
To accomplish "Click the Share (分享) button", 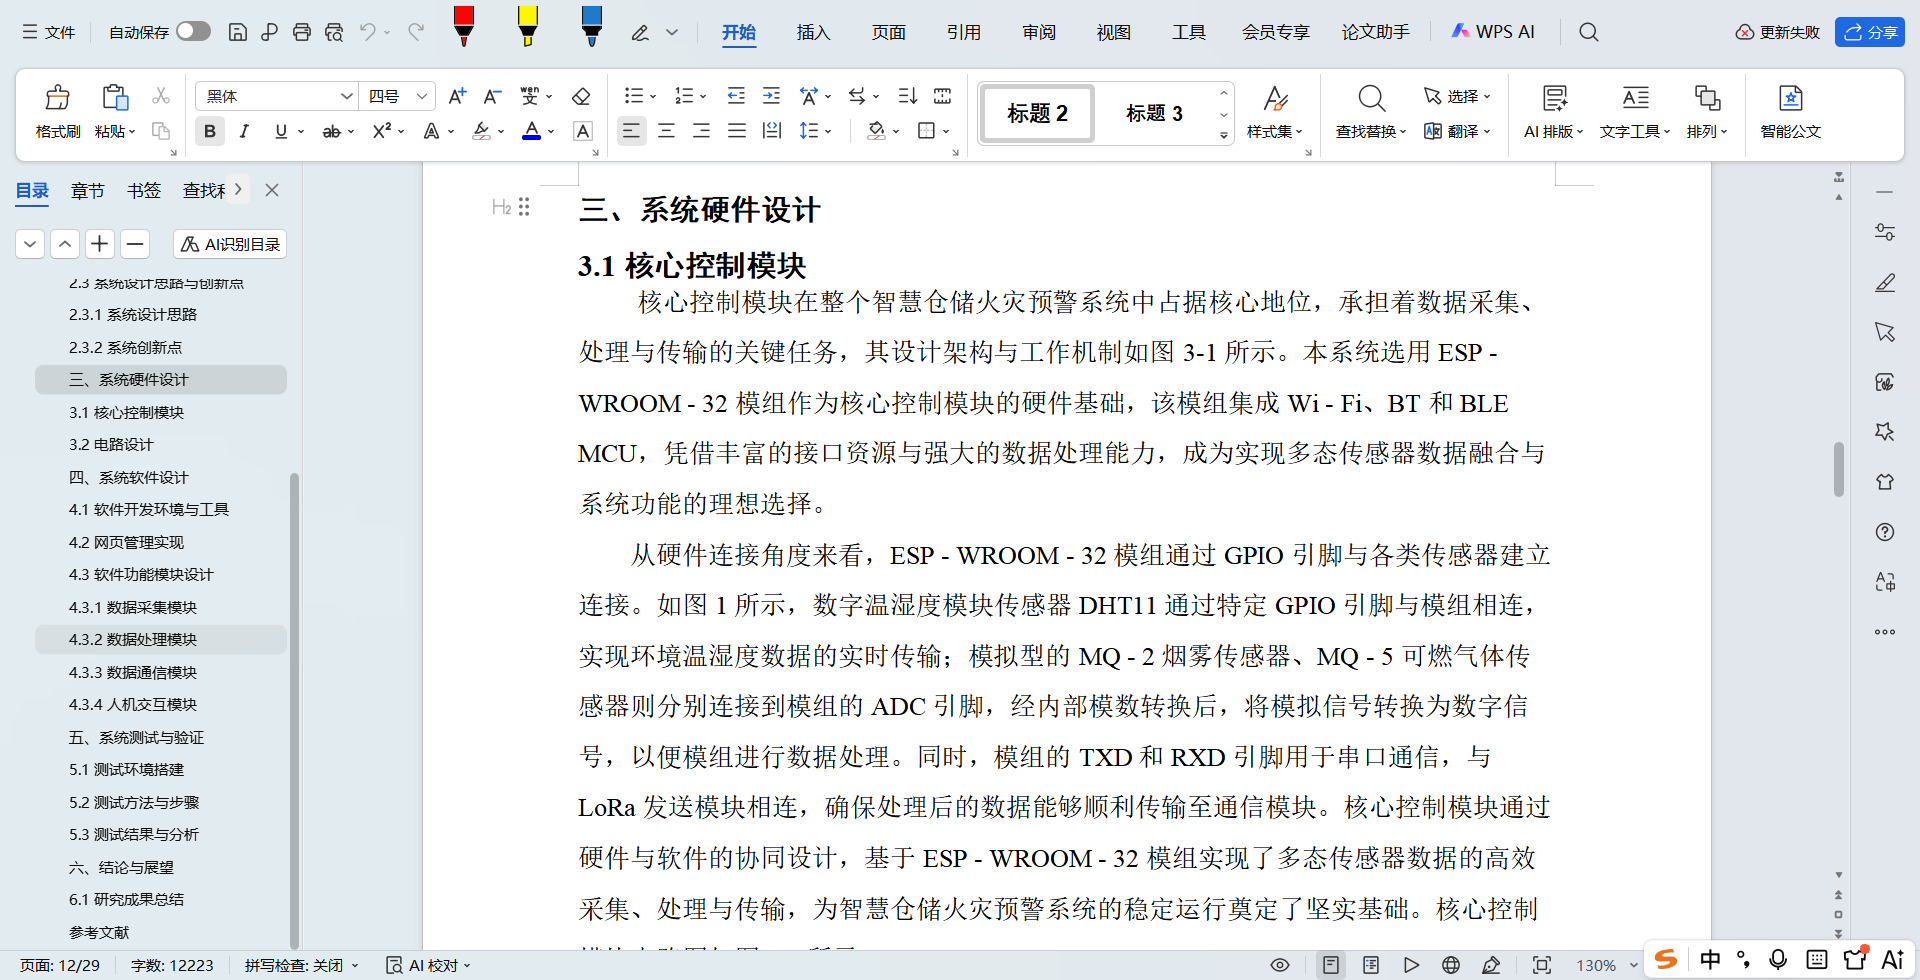I will pos(1870,32).
